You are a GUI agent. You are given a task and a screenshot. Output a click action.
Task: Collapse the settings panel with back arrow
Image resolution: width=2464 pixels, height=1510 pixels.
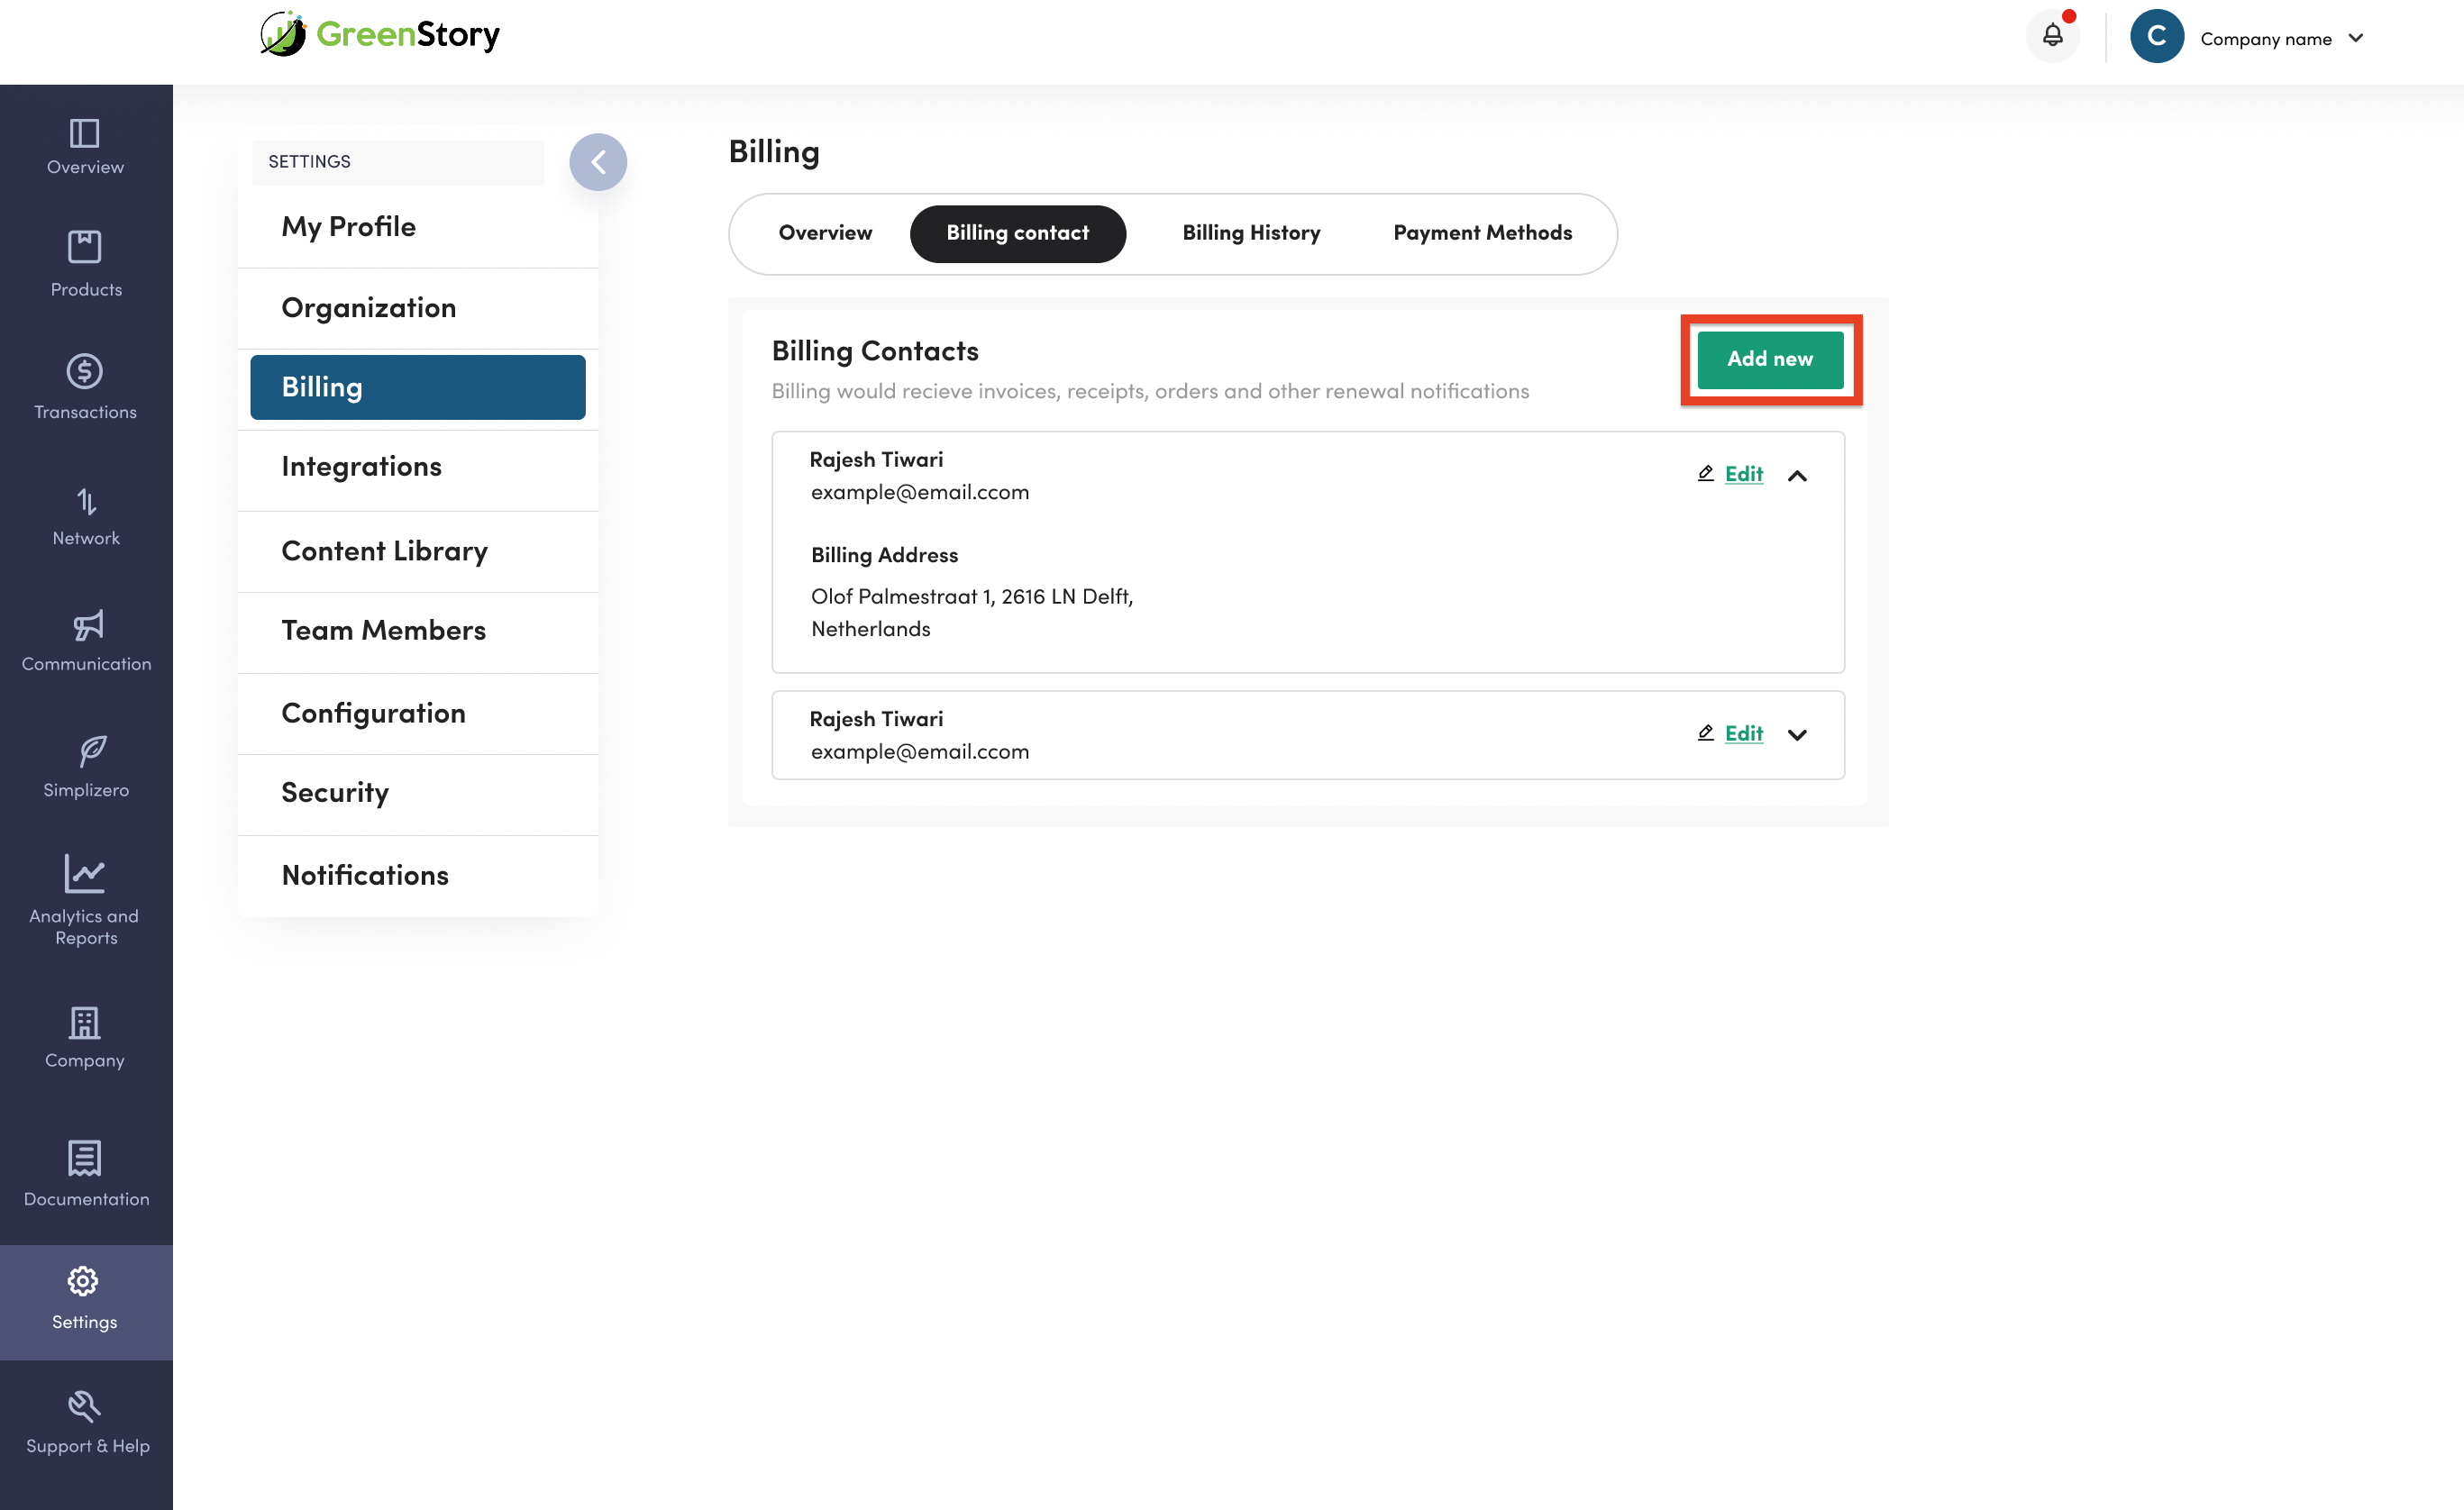click(598, 162)
